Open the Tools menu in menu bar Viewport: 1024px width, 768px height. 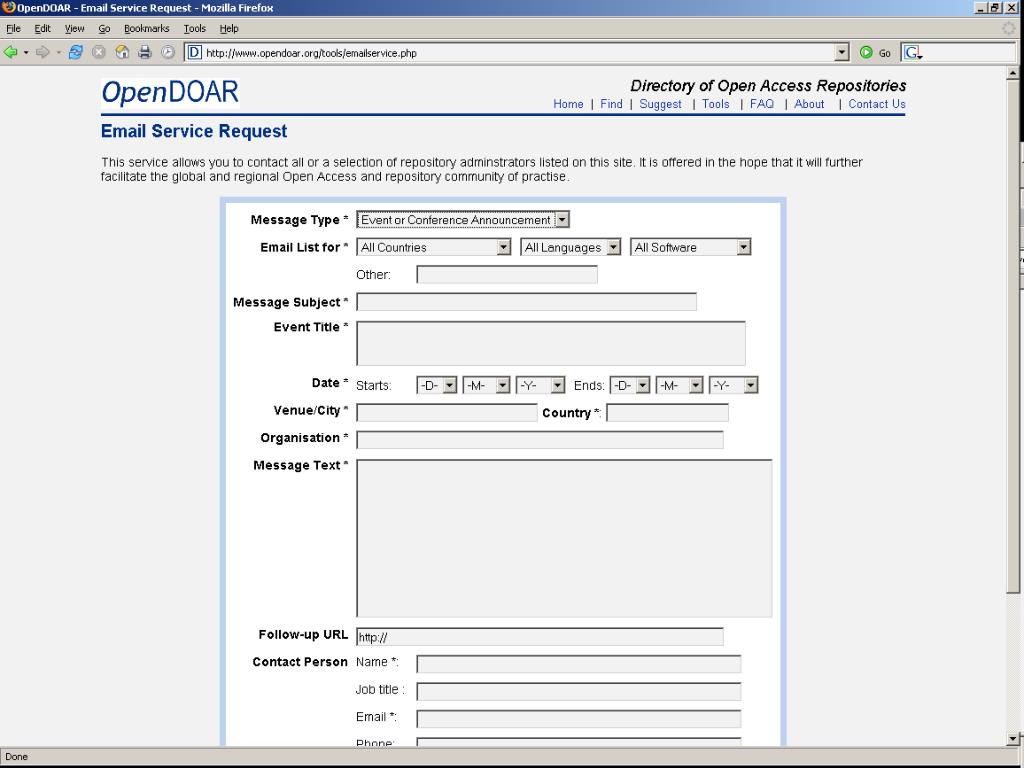tap(195, 29)
